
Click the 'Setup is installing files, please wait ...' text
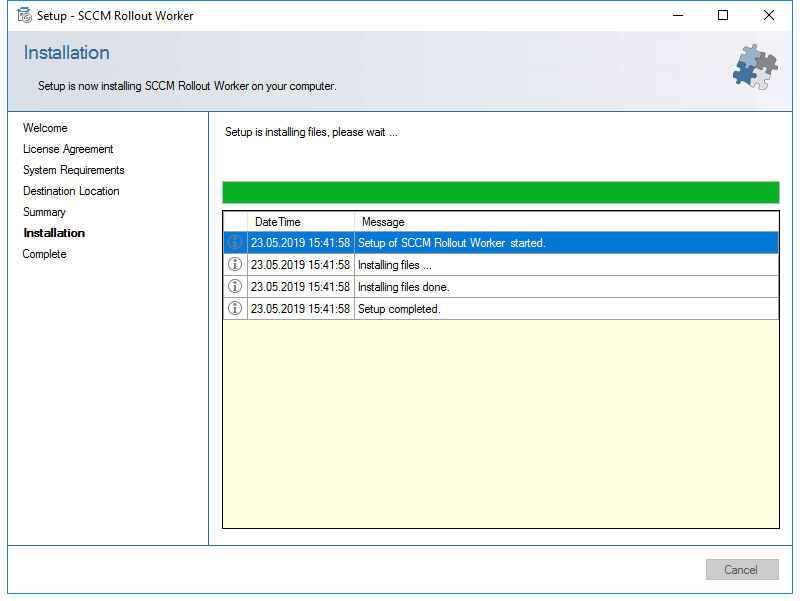coord(311,132)
